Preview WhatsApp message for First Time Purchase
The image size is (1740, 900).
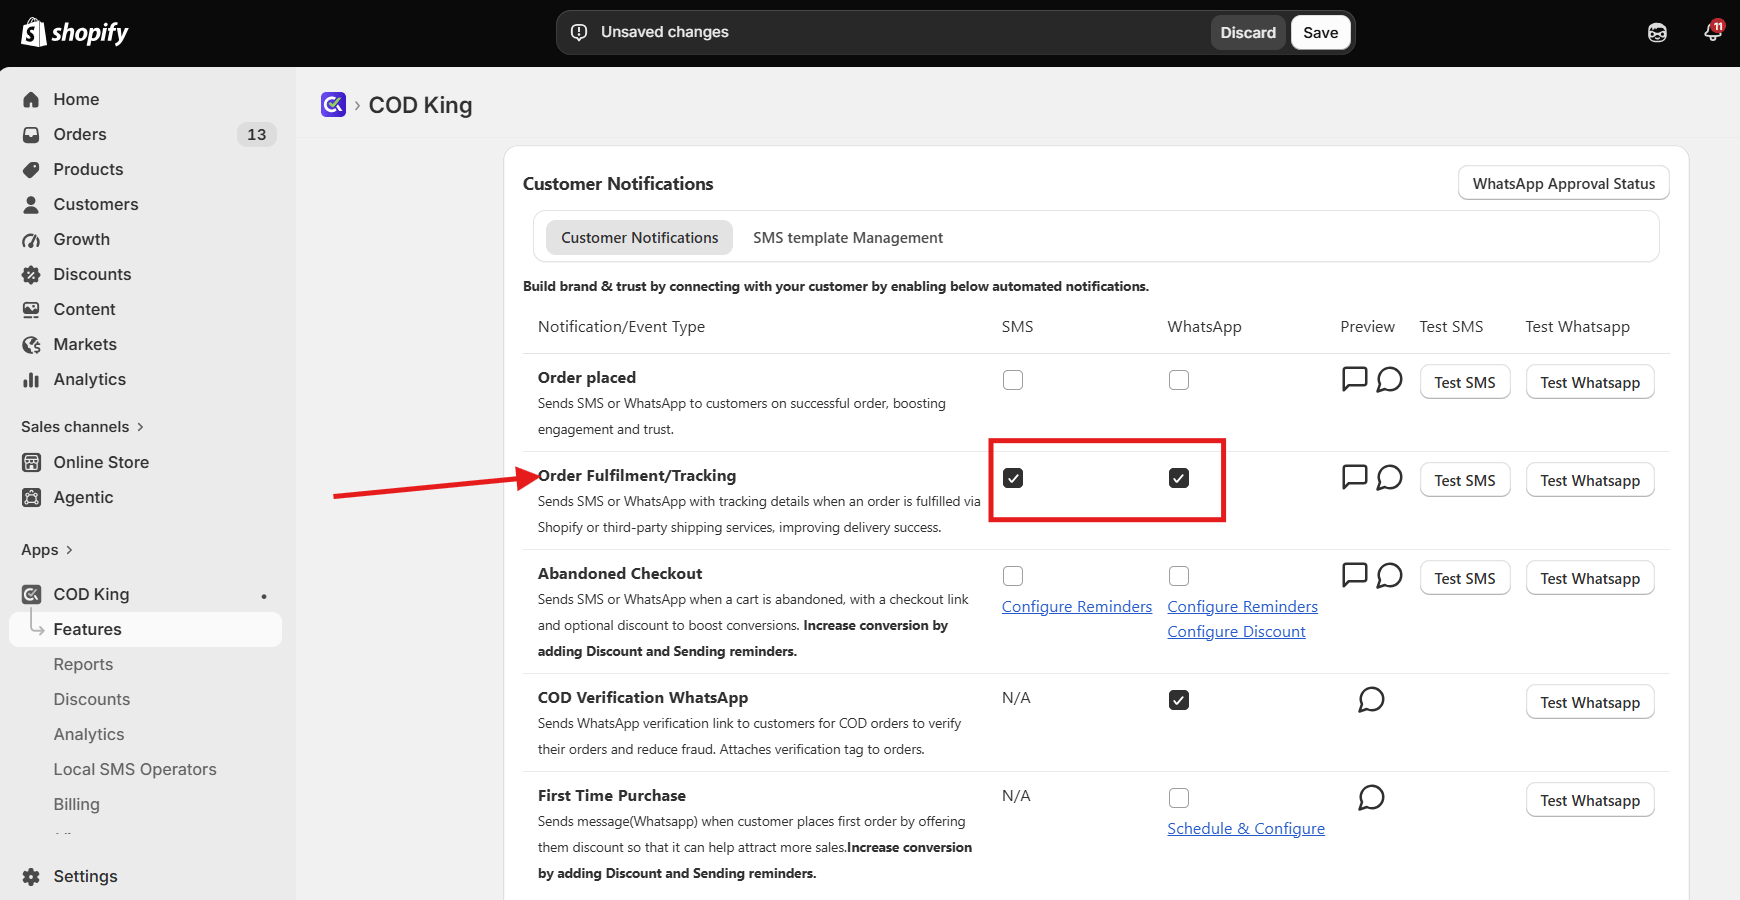[x=1371, y=797]
